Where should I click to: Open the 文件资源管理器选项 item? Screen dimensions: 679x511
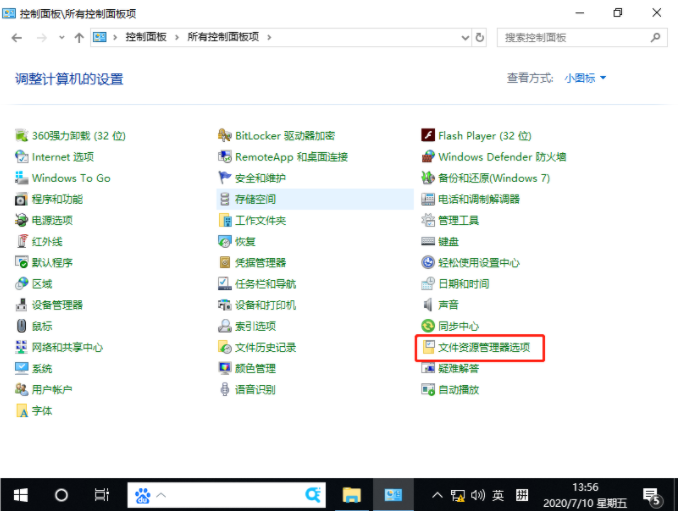[490, 347]
